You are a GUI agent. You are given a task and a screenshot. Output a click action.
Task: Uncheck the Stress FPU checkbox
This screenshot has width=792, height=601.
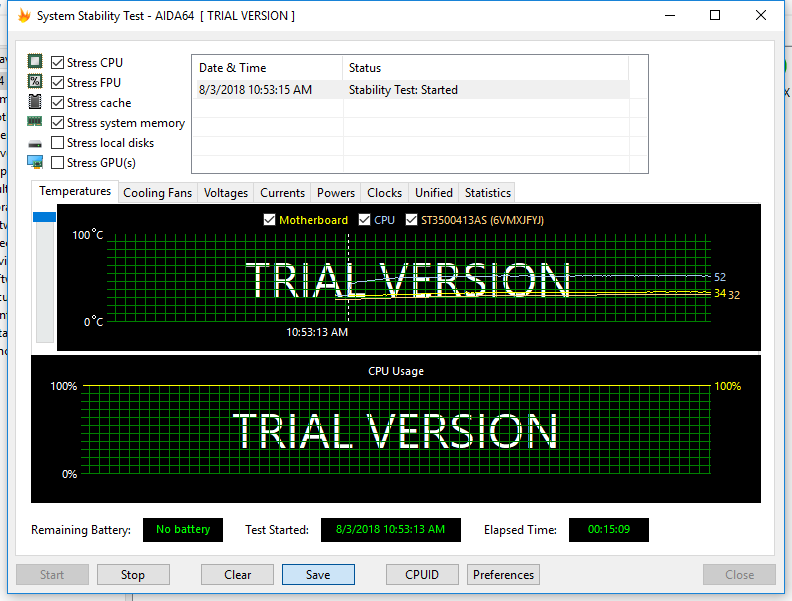[58, 82]
